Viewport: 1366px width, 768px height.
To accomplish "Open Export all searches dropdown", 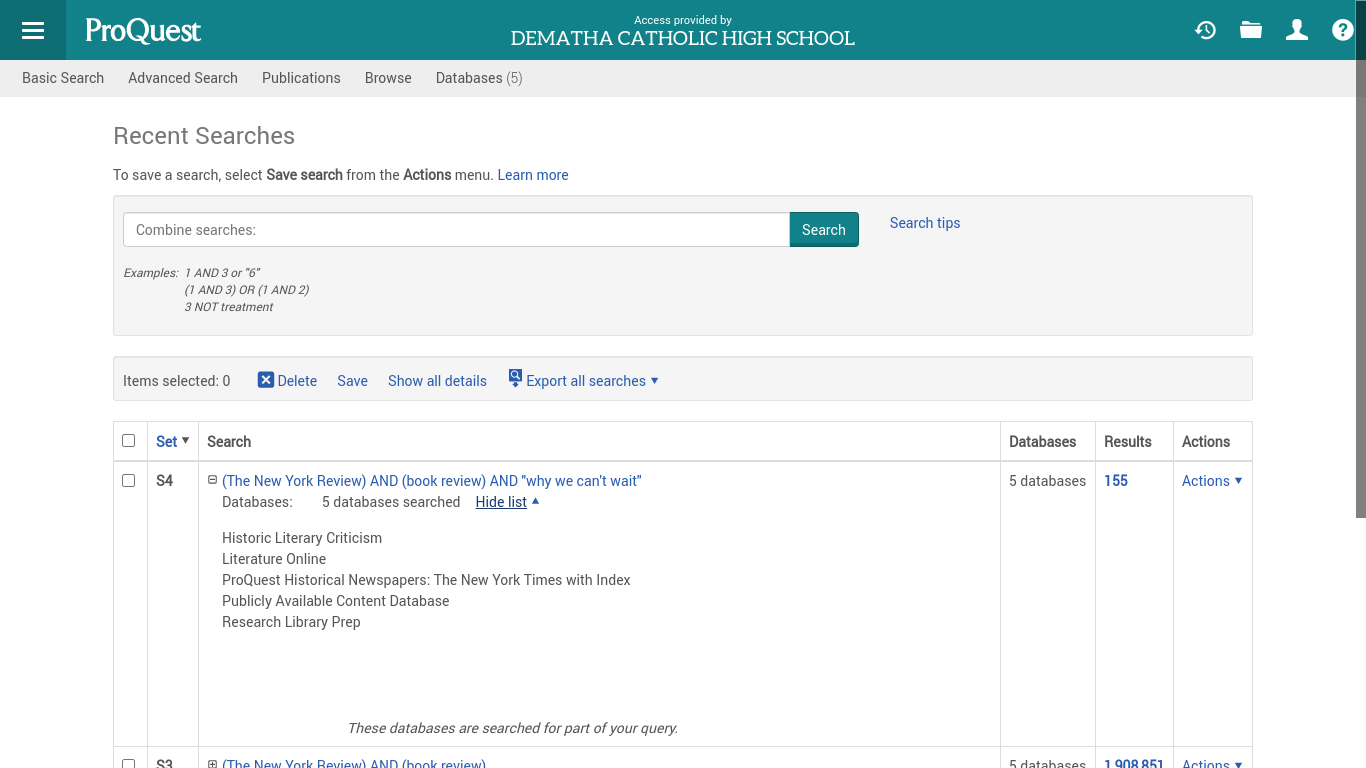I will point(593,381).
